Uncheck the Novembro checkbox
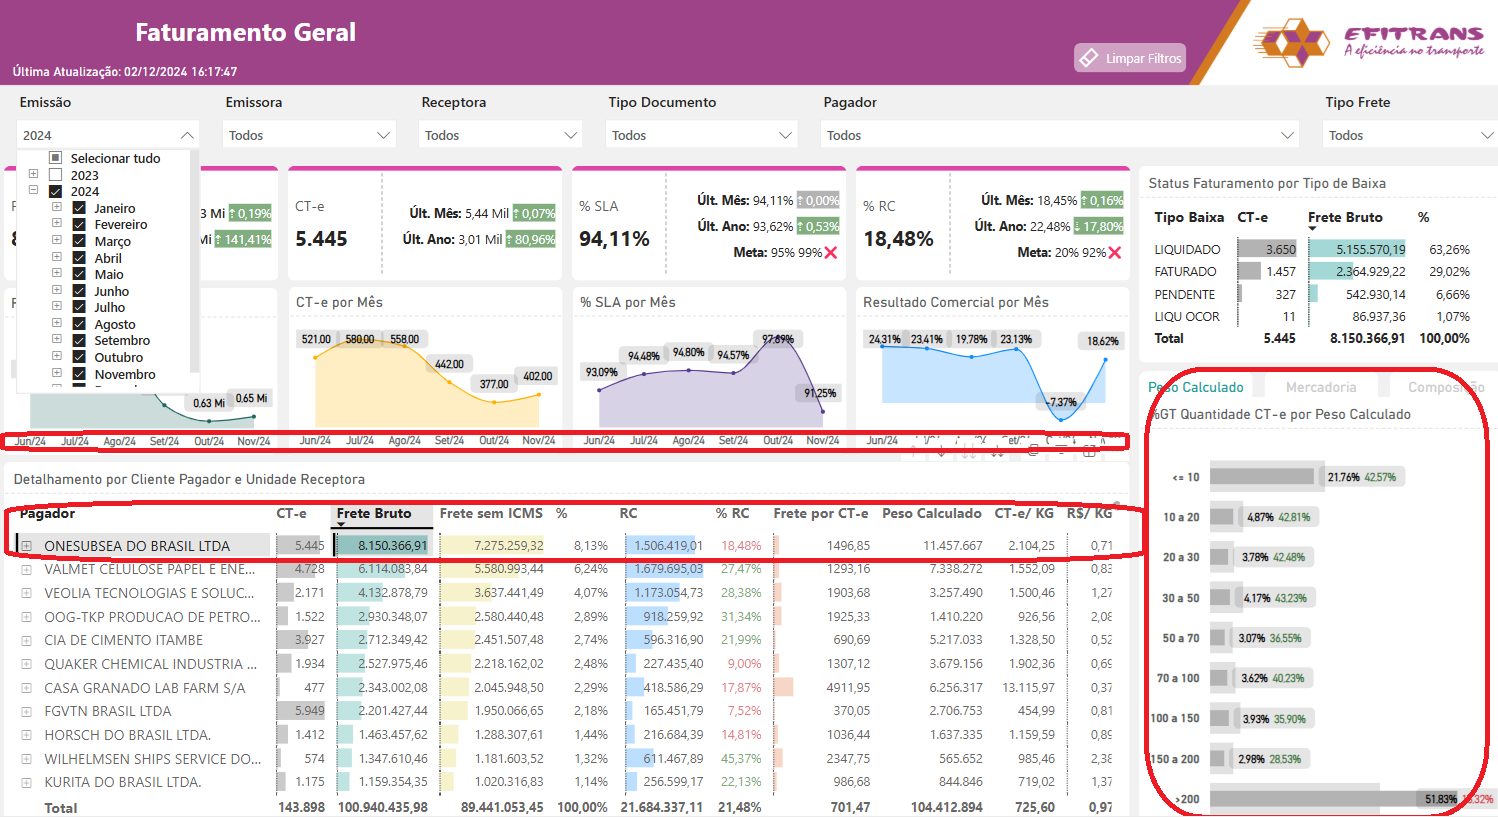Image resolution: width=1498 pixels, height=817 pixels. (x=79, y=374)
